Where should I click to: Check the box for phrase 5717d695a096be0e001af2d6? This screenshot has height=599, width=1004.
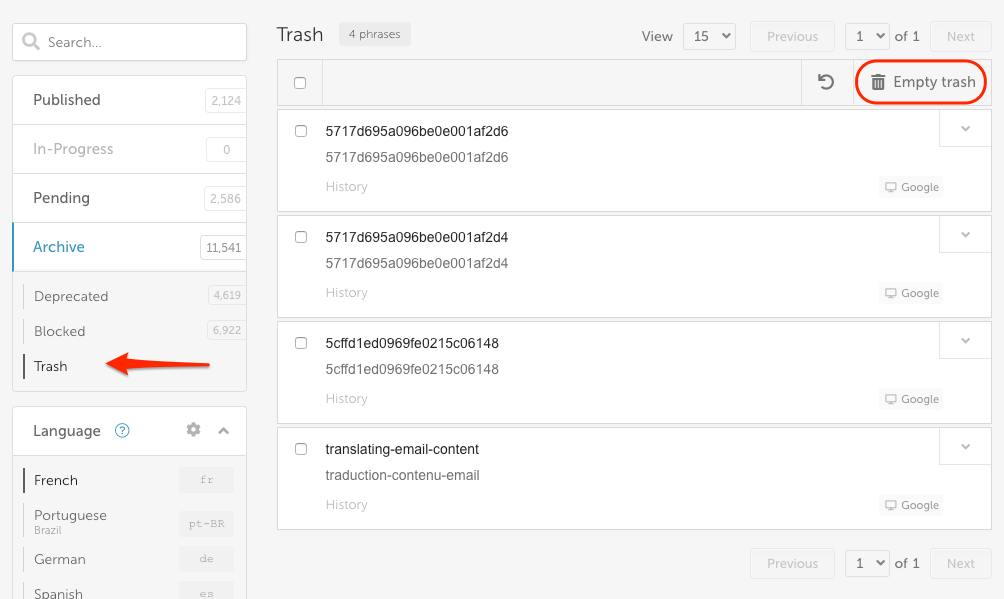click(301, 131)
